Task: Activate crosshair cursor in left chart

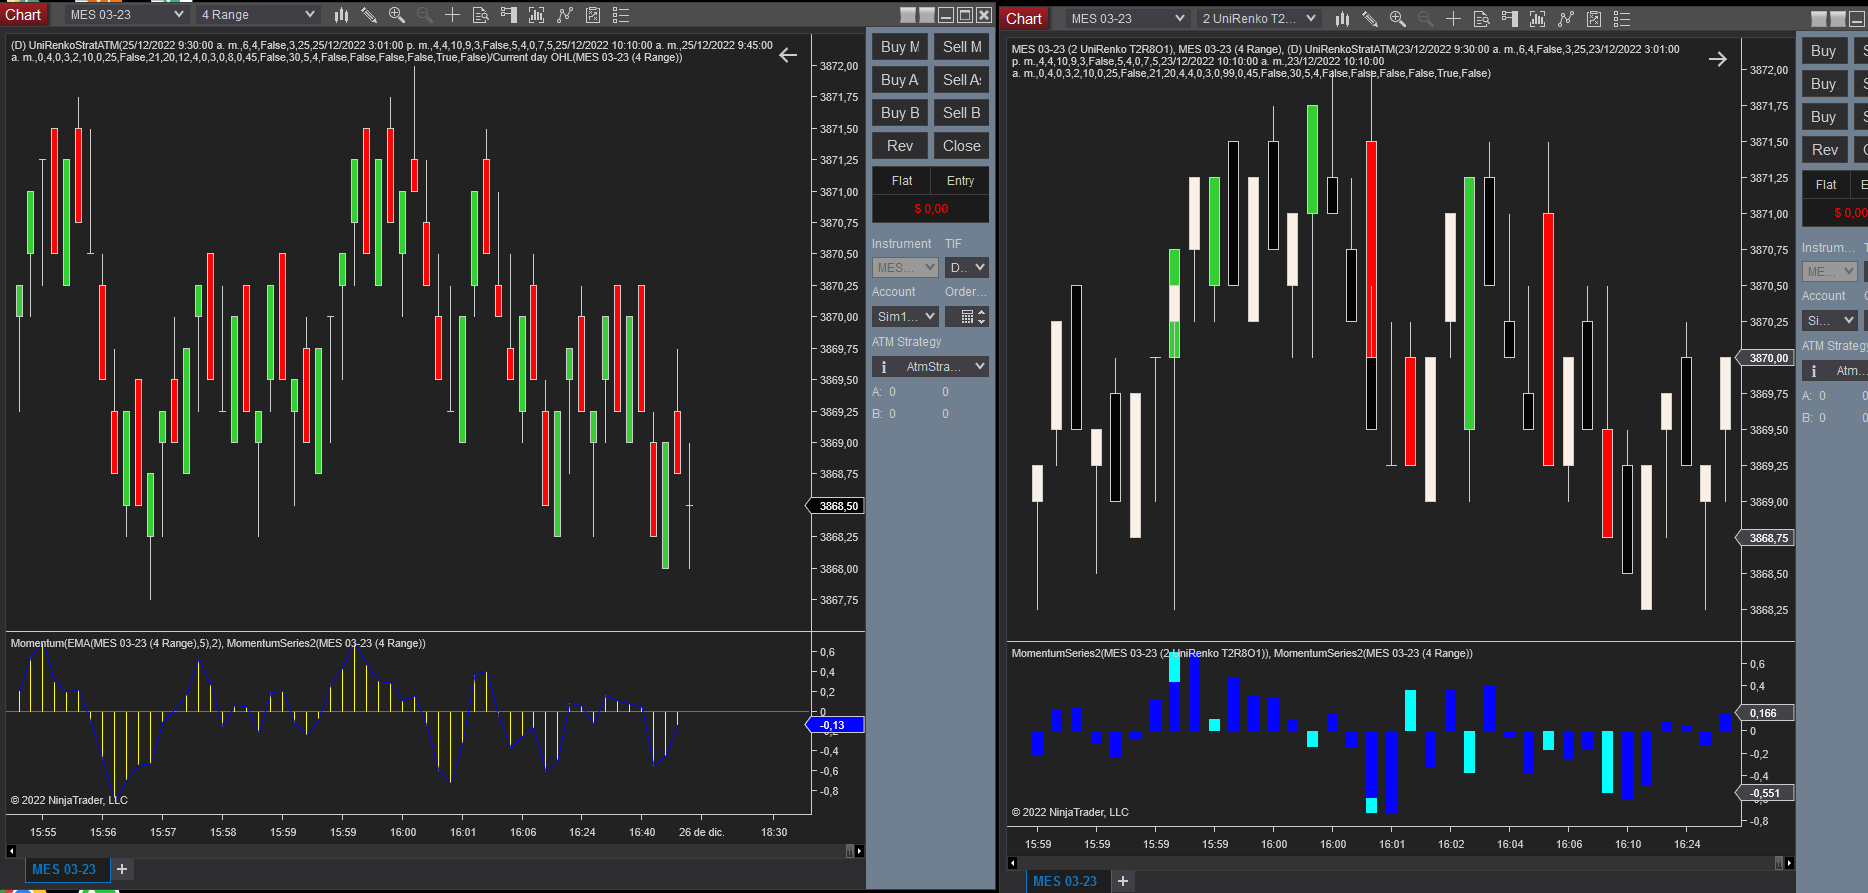Action: tap(453, 15)
